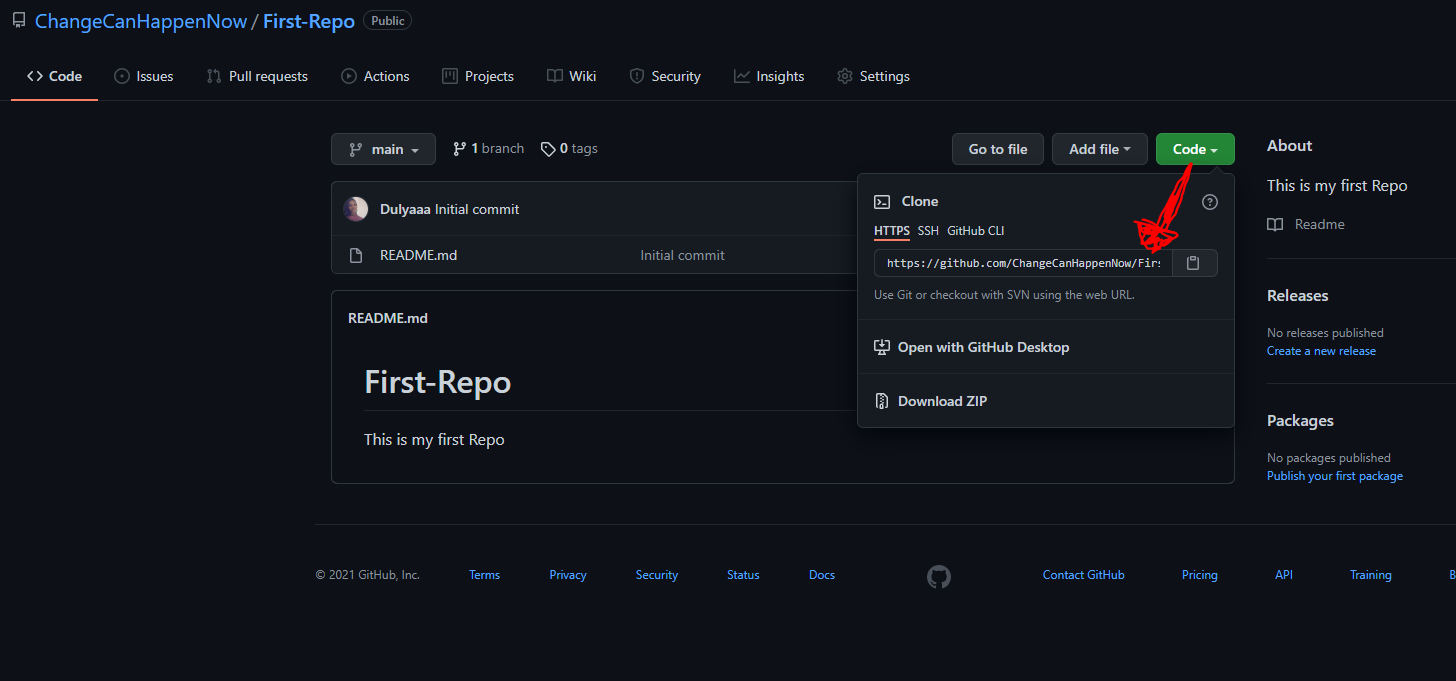The width and height of the screenshot is (1456, 681).
Task: Click the book icon beside Readme
Action: (x=1275, y=224)
